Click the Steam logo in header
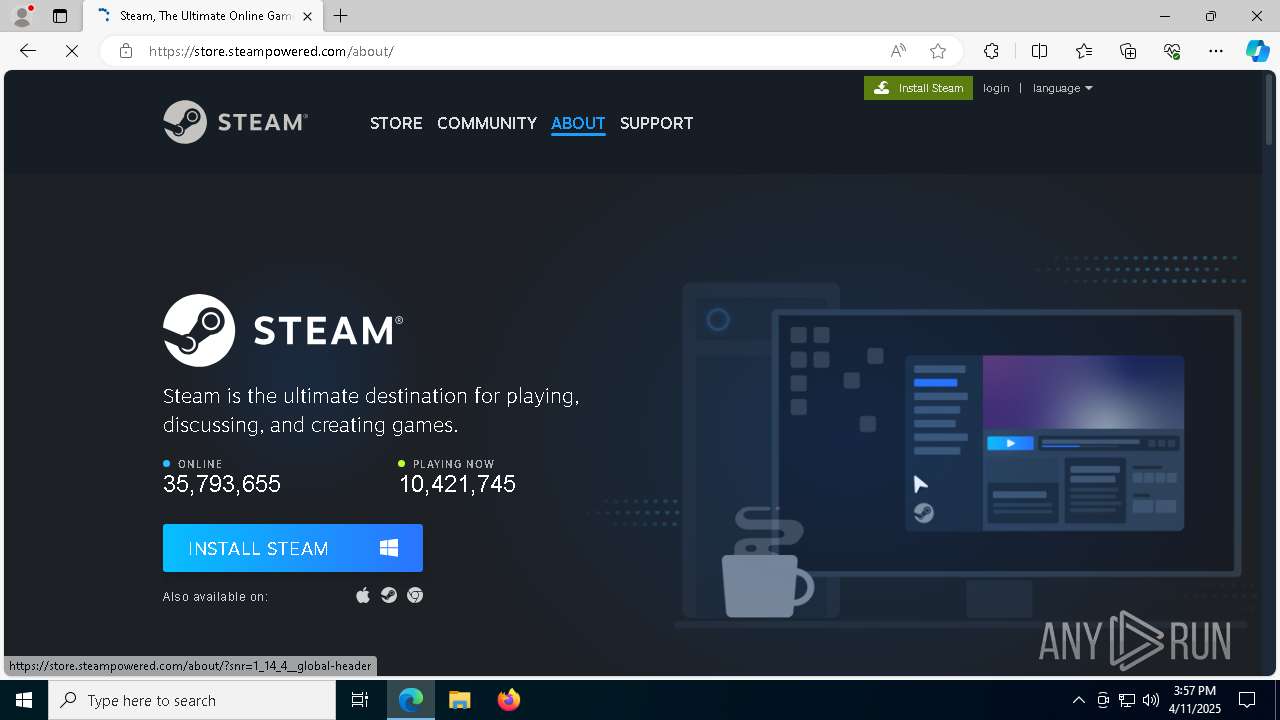Screen dimensions: 1280x720 [236, 122]
